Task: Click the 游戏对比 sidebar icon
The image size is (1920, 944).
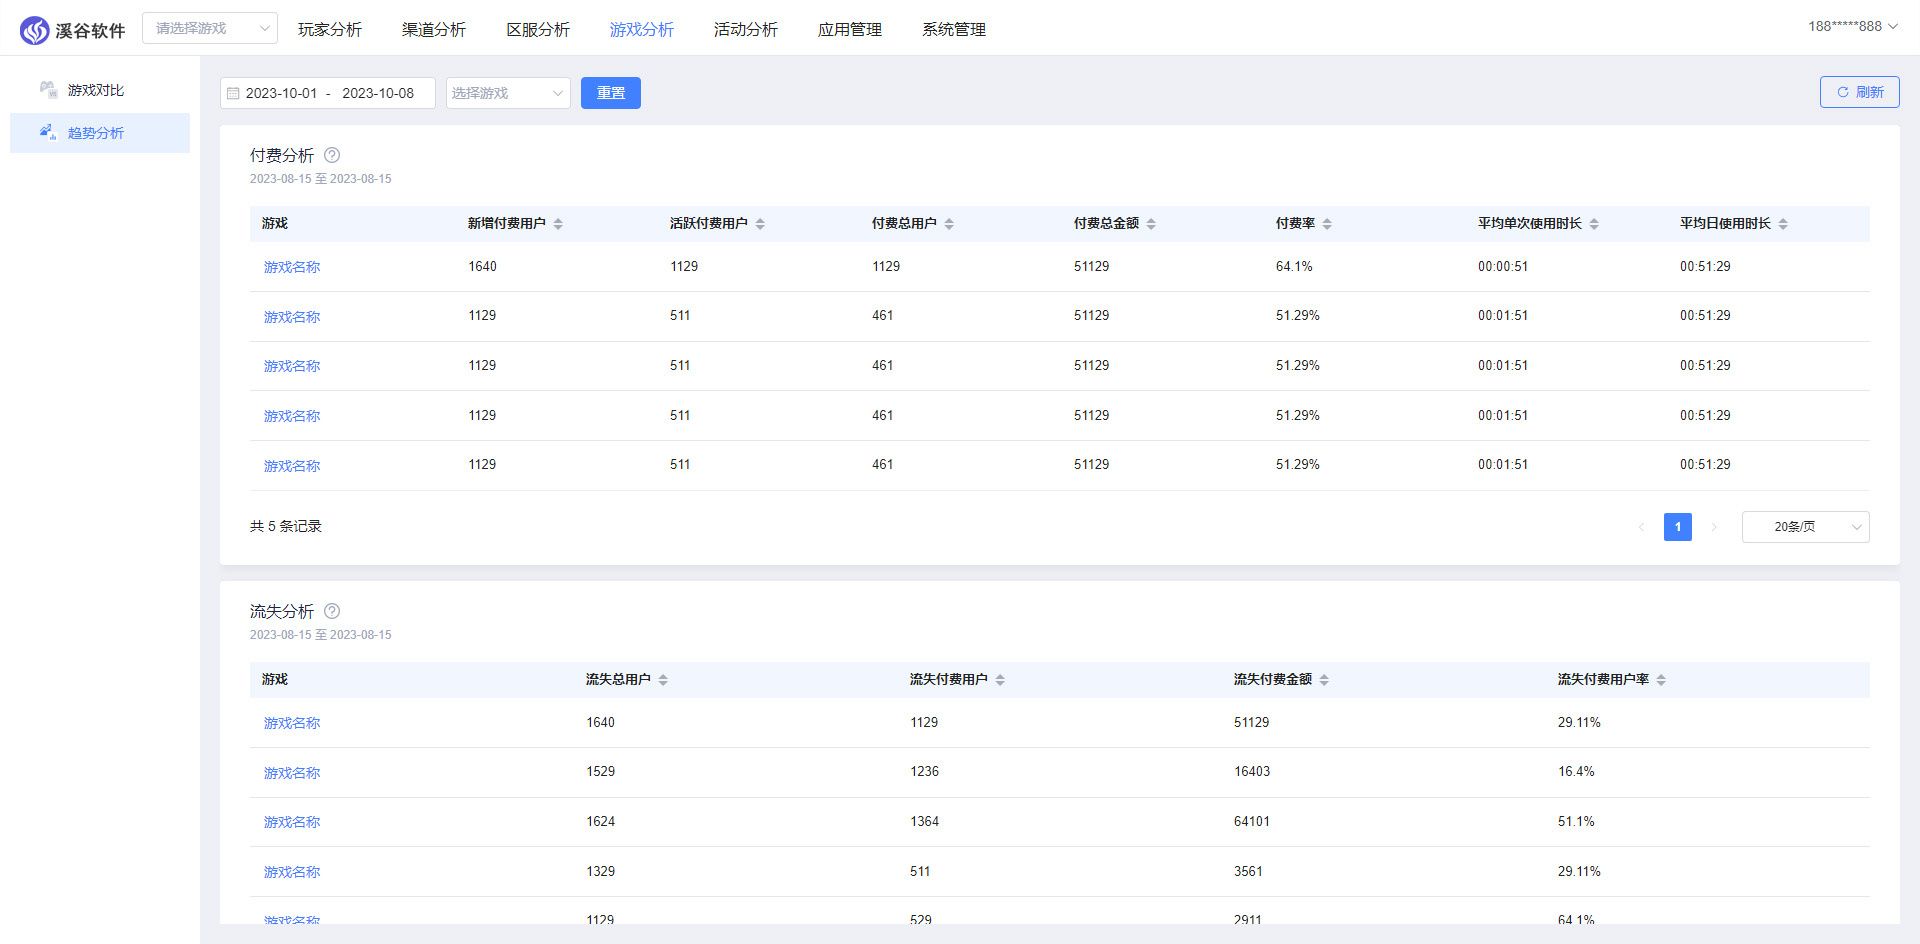Action: pos(48,89)
